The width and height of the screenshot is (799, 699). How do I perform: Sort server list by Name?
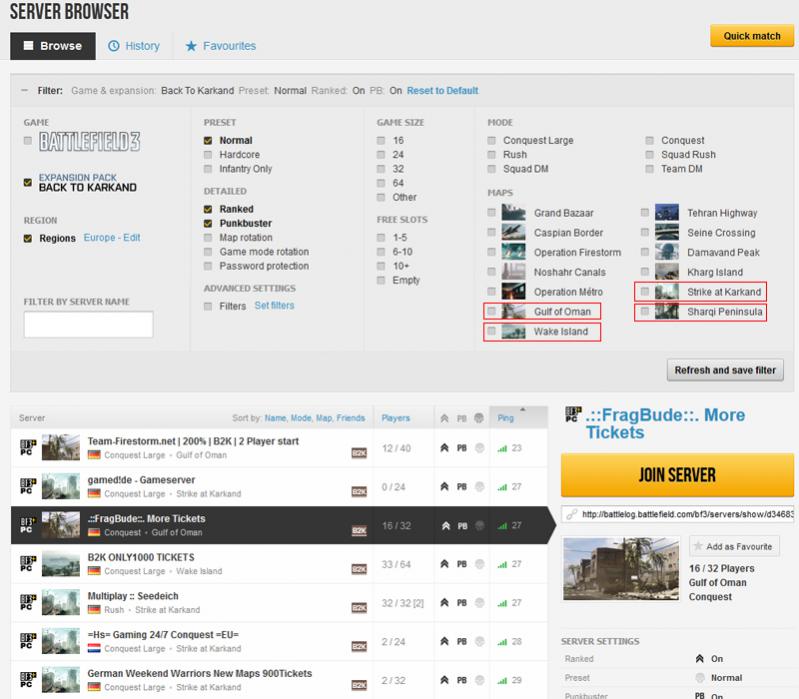coord(275,418)
